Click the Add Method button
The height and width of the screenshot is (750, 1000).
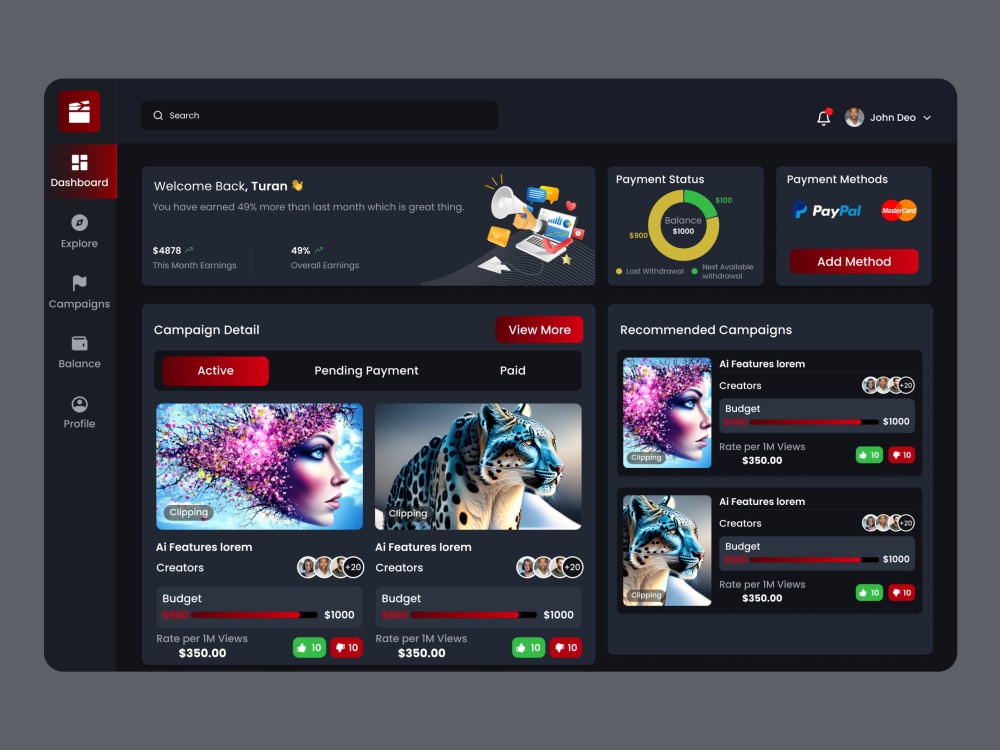pos(854,261)
